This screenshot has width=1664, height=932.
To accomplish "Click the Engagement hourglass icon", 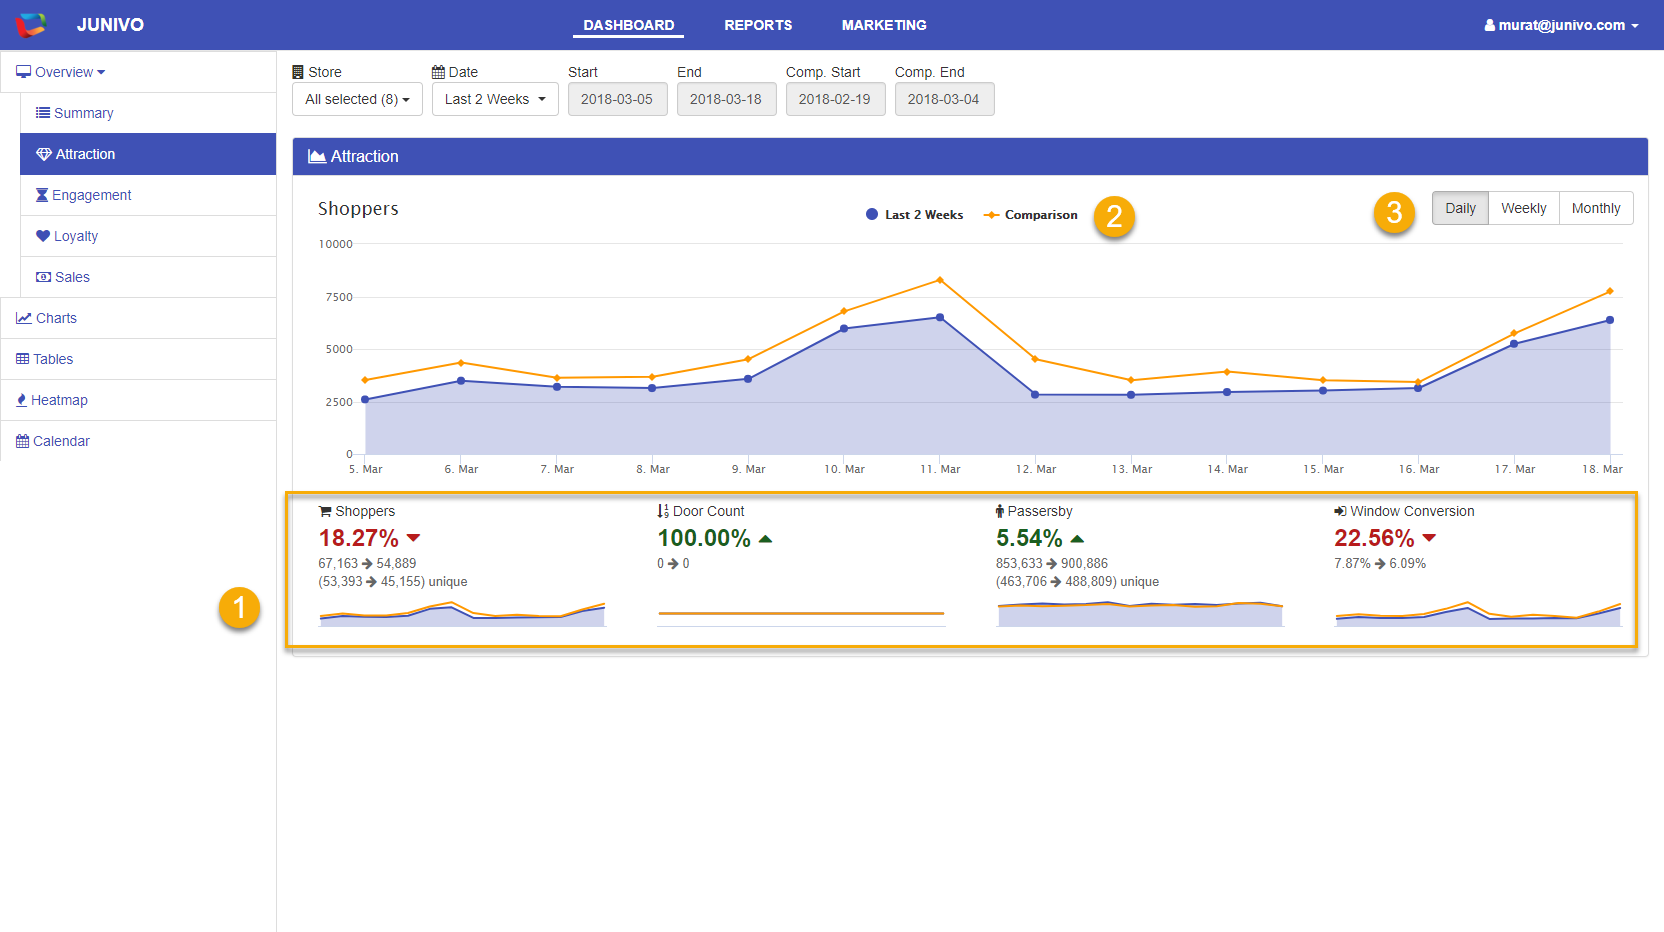I will tap(42, 195).
